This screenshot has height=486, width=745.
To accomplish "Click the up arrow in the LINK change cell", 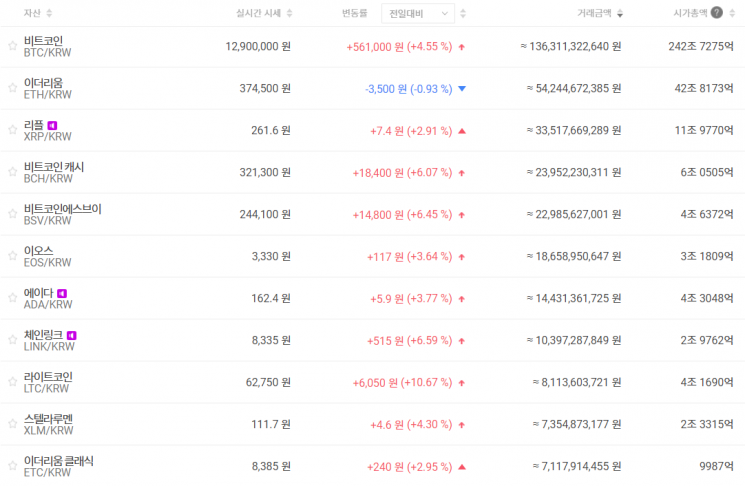I will coord(461,341).
